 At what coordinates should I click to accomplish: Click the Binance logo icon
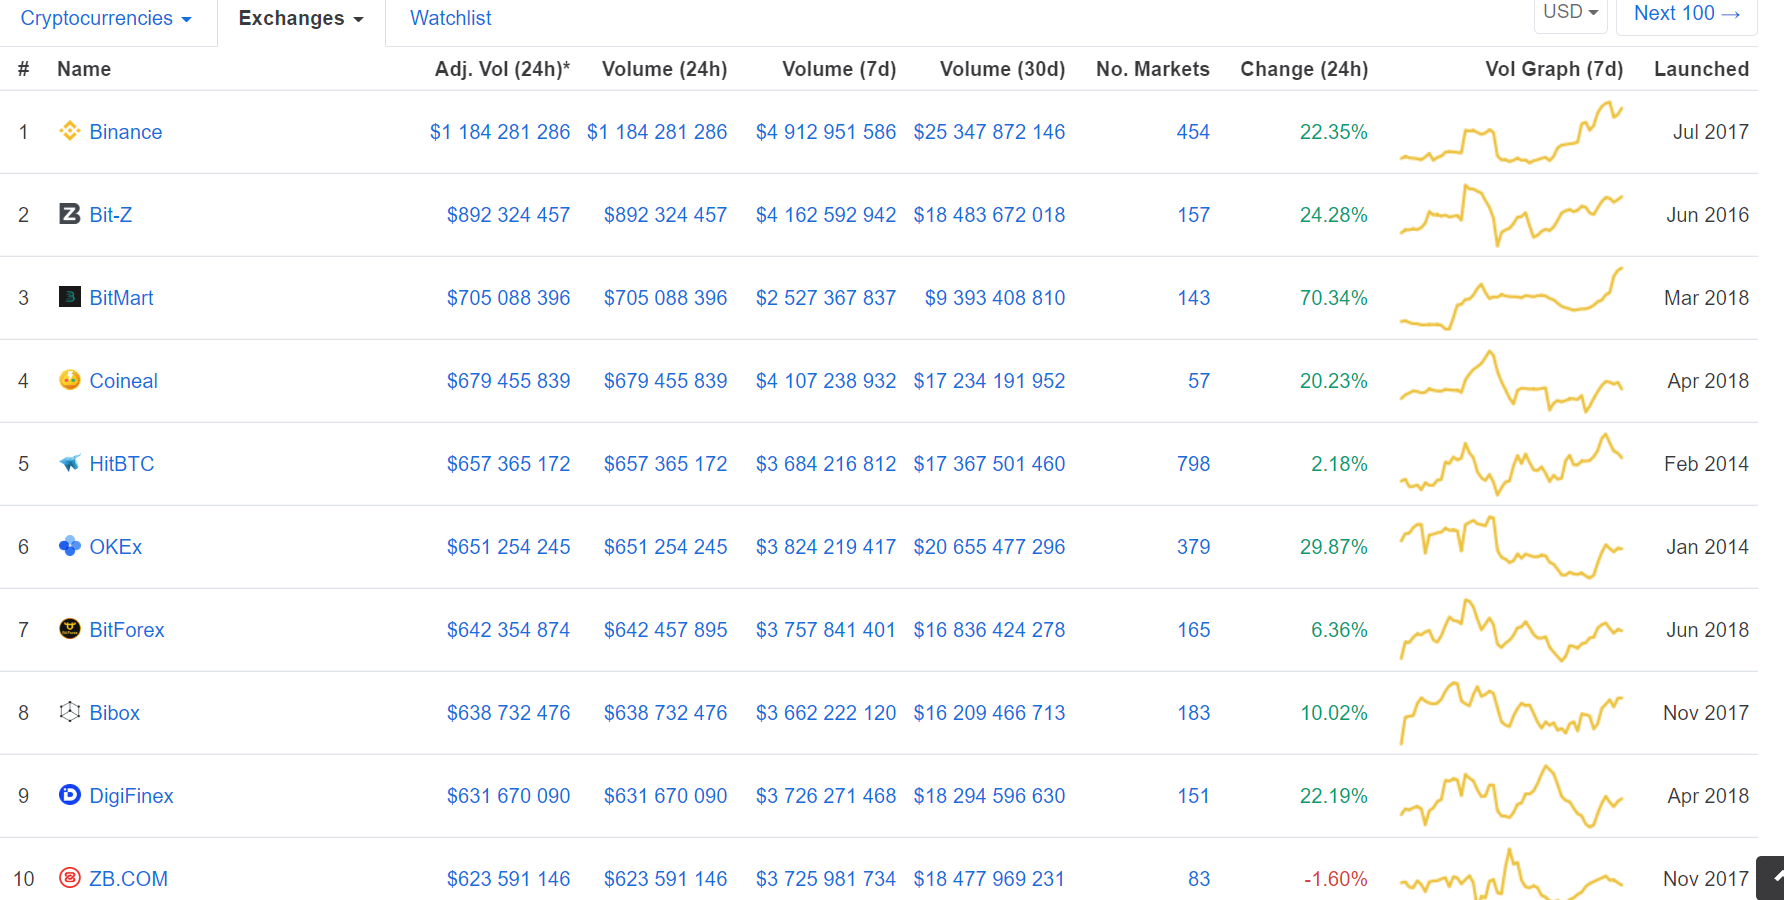[x=69, y=131]
